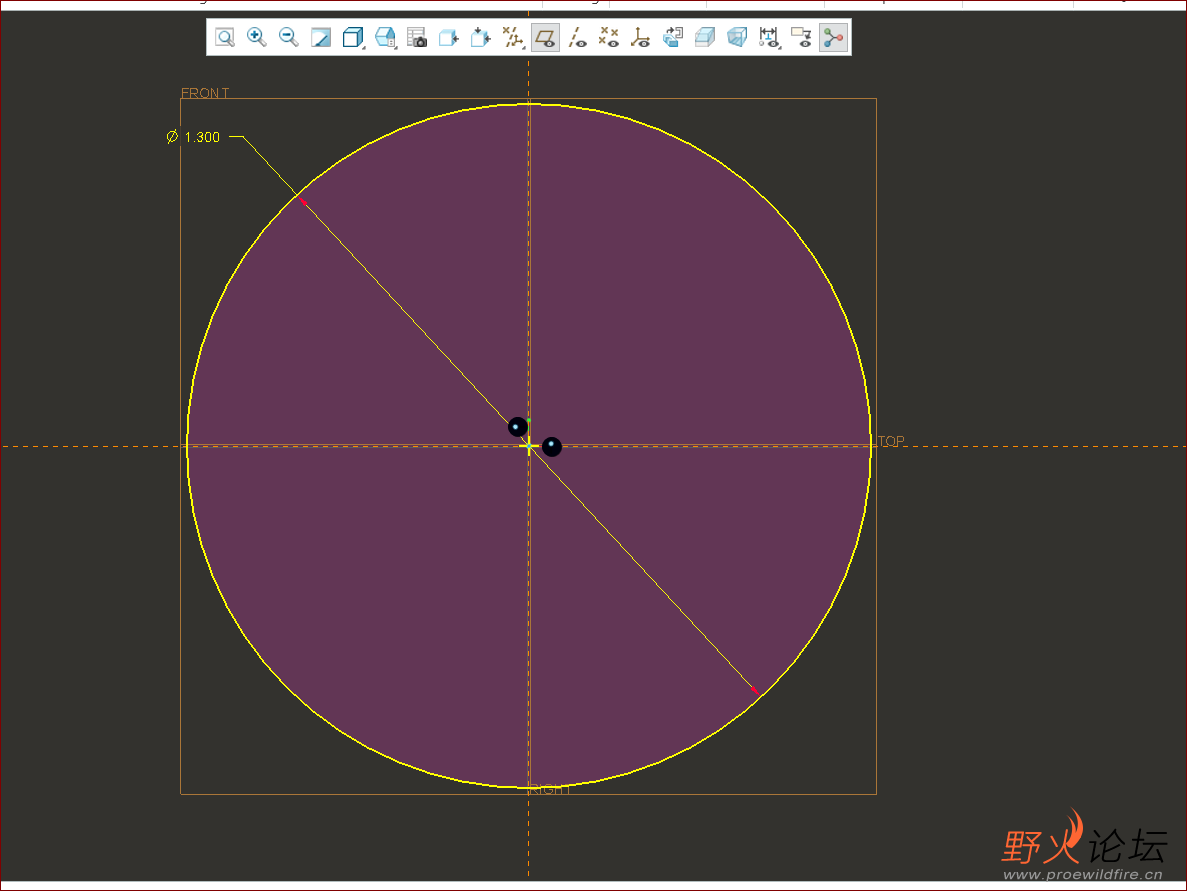Image resolution: width=1187 pixels, height=891 pixels.
Task: Click the perspective view box icon
Action: (737, 37)
